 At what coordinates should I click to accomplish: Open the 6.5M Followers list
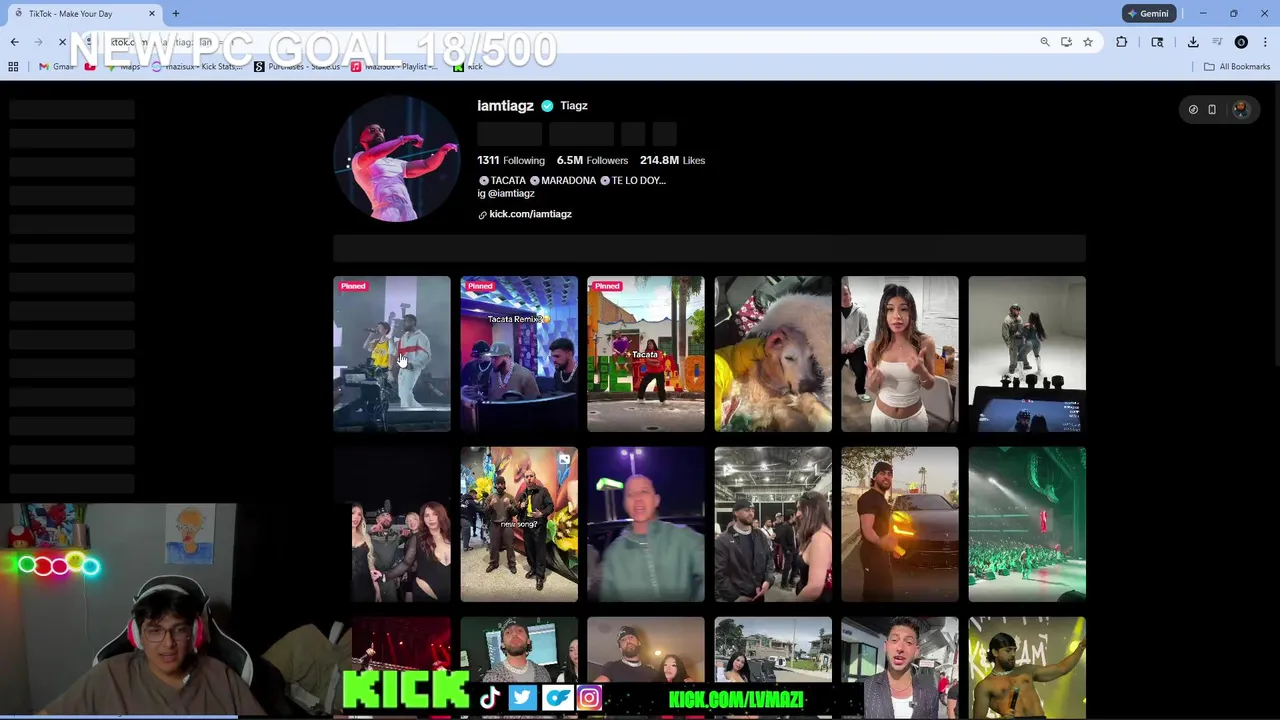pos(592,160)
